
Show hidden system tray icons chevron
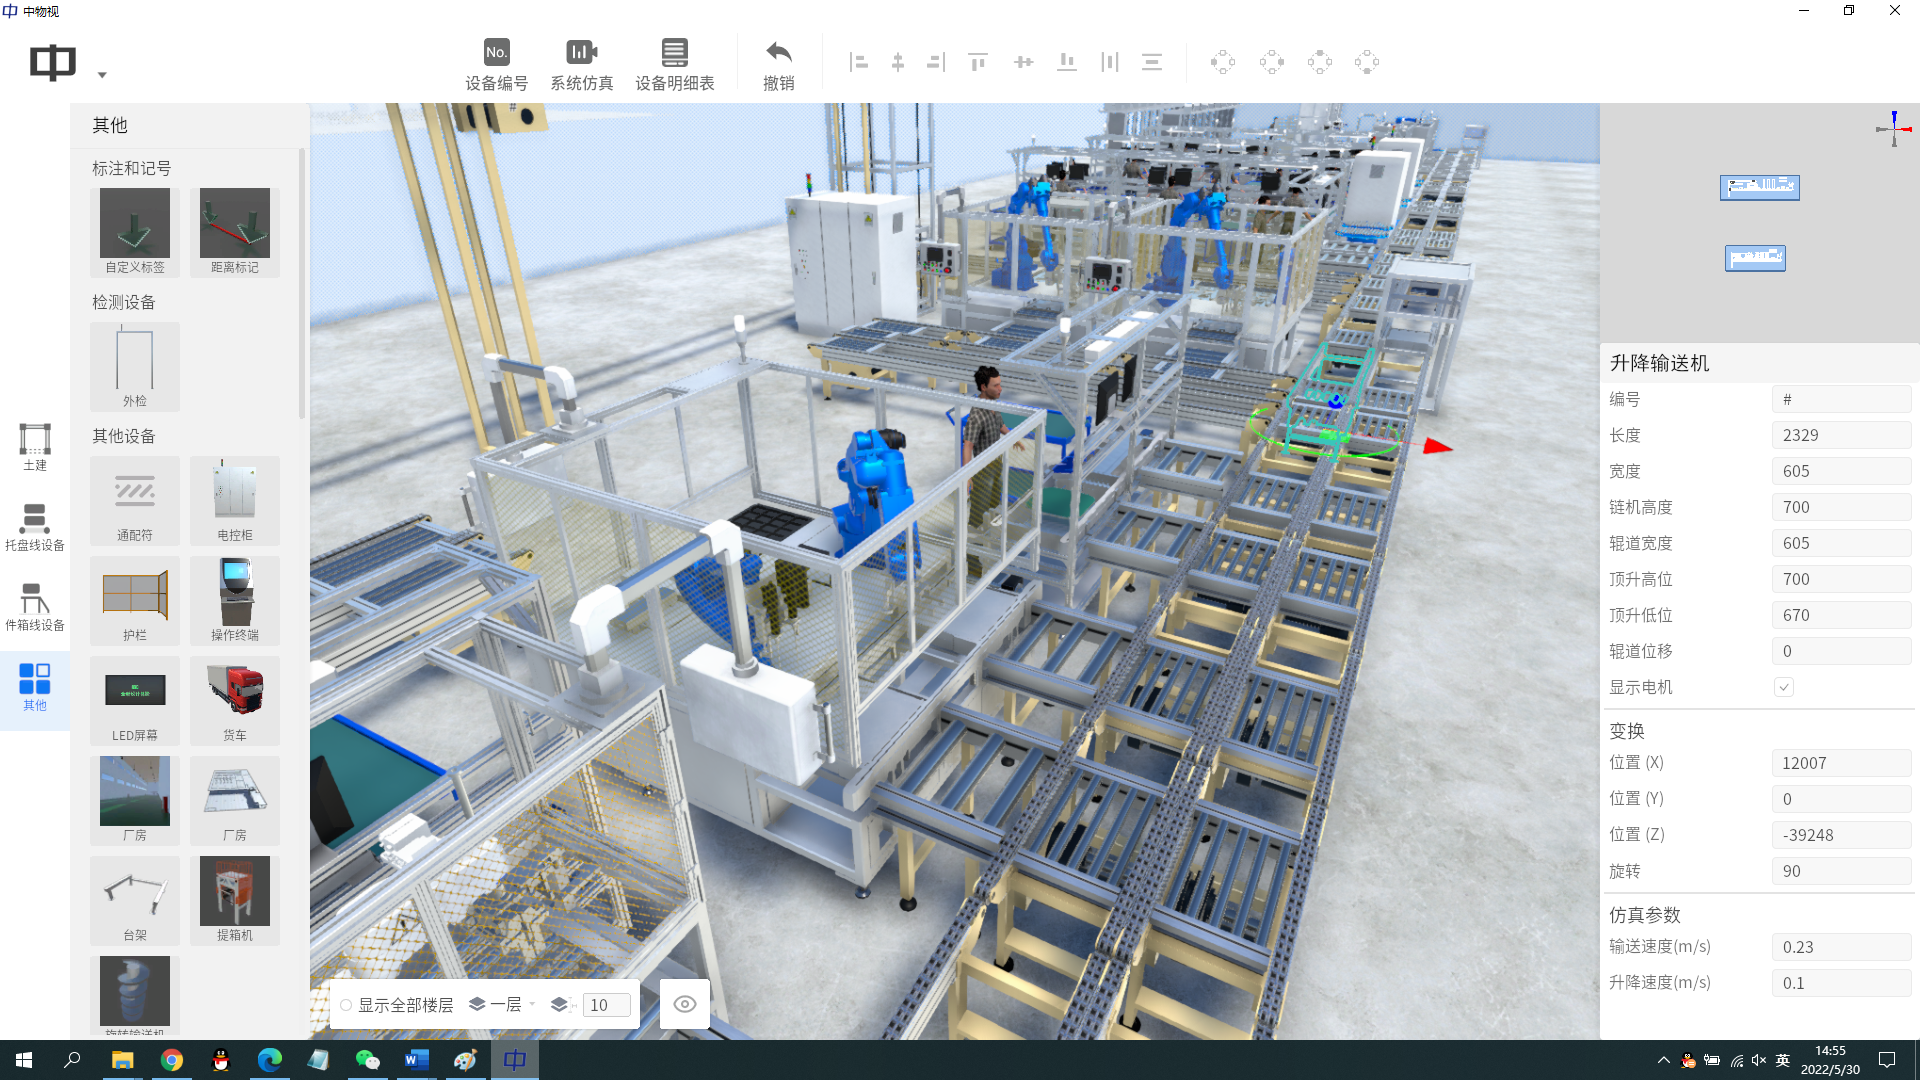point(1663,1060)
